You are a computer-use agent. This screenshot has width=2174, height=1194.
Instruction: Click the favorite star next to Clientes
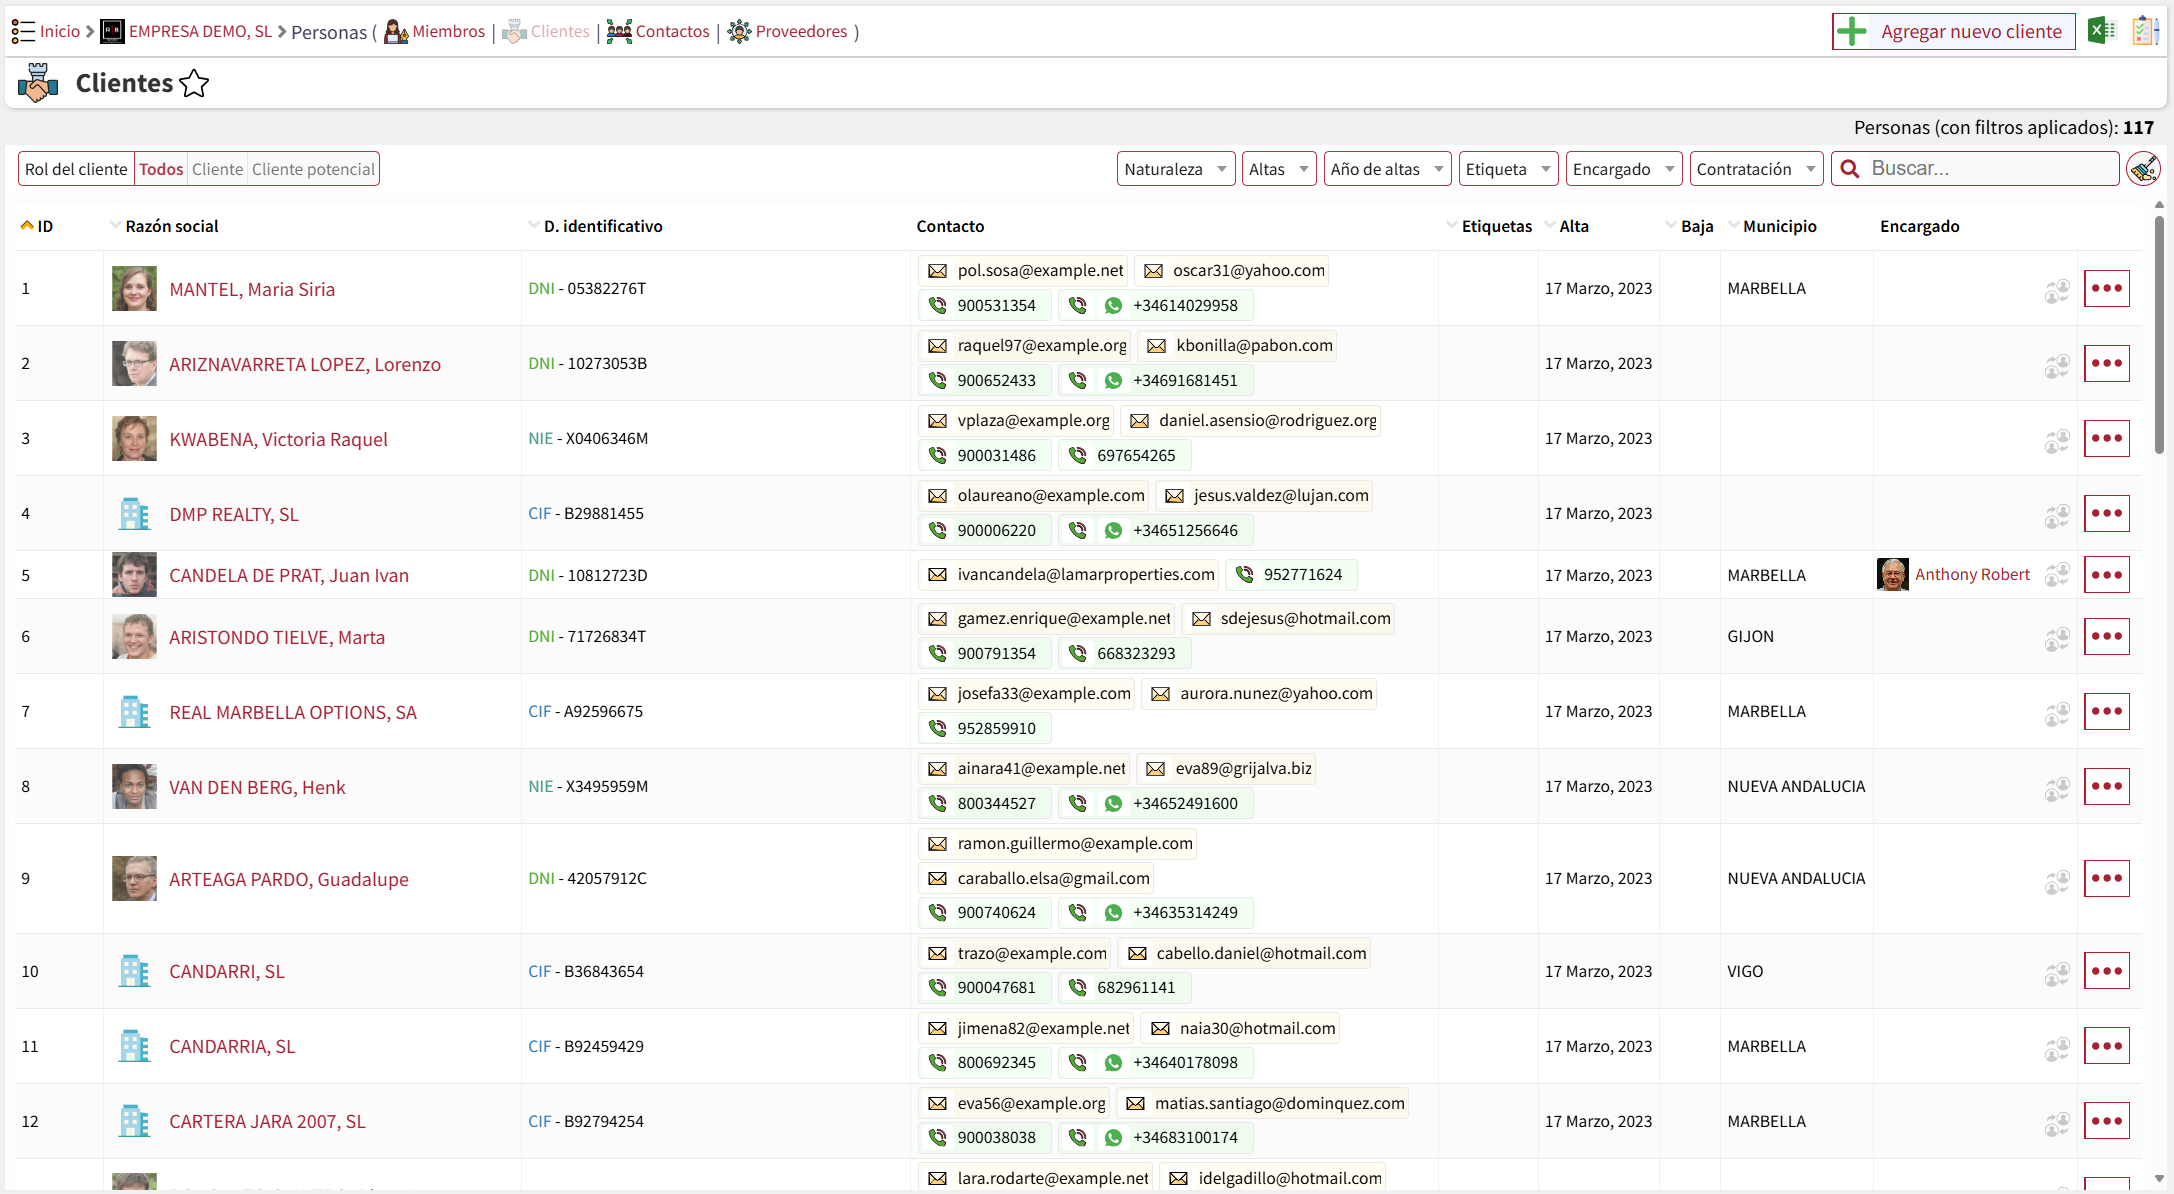point(194,84)
